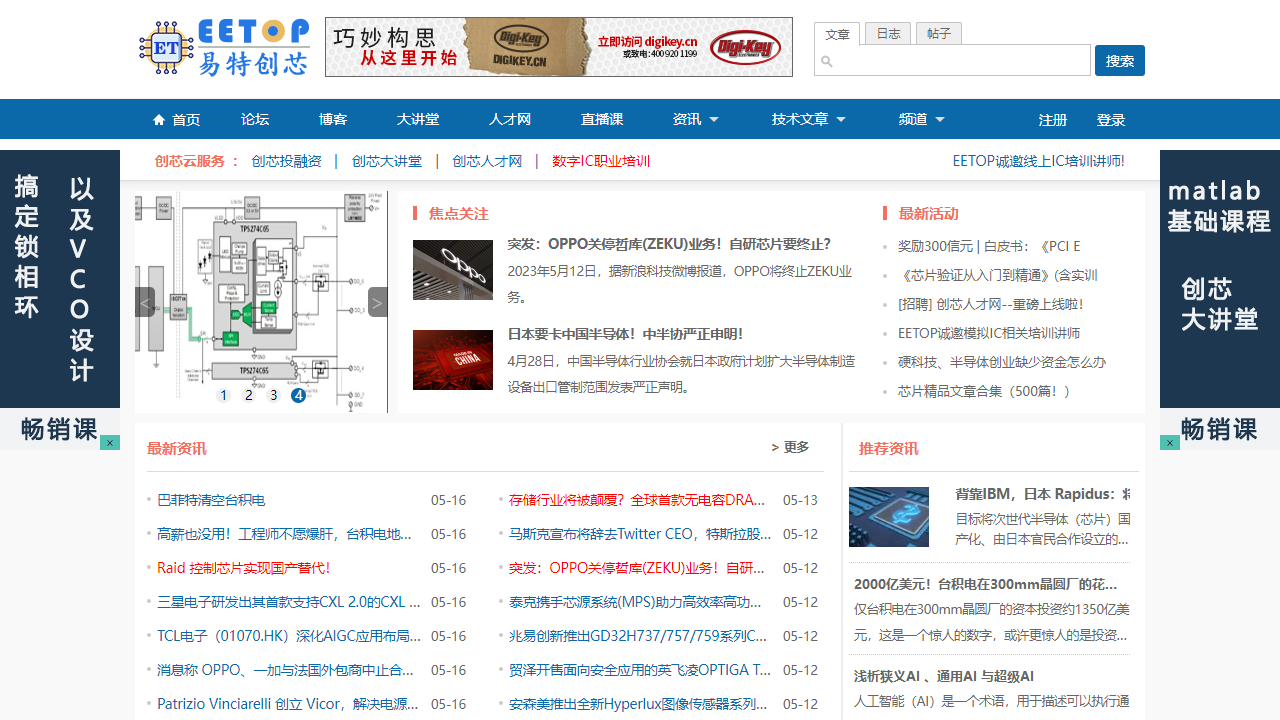This screenshot has height=720, width=1280.
Task: Open activity 《芯片验证从入门到精通》
Action: pos(998,275)
